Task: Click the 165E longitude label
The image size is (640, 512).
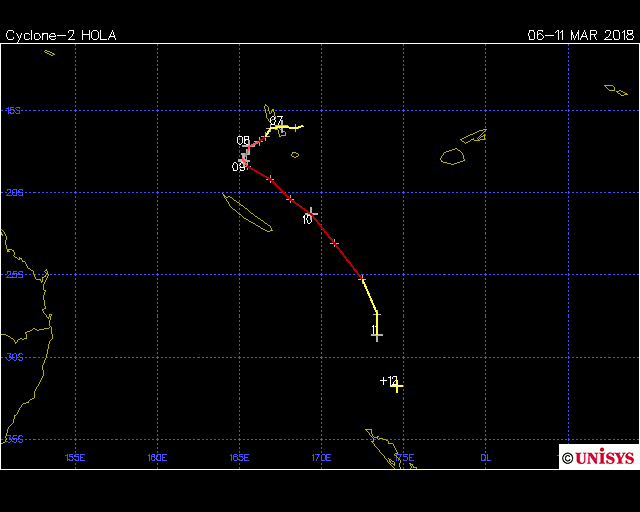Action: pos(239,458)
